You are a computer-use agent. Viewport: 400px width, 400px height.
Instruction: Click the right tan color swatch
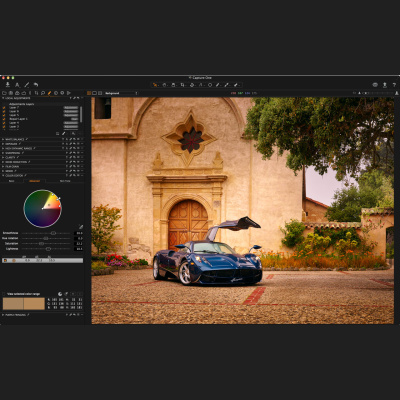tap(34, 304)
